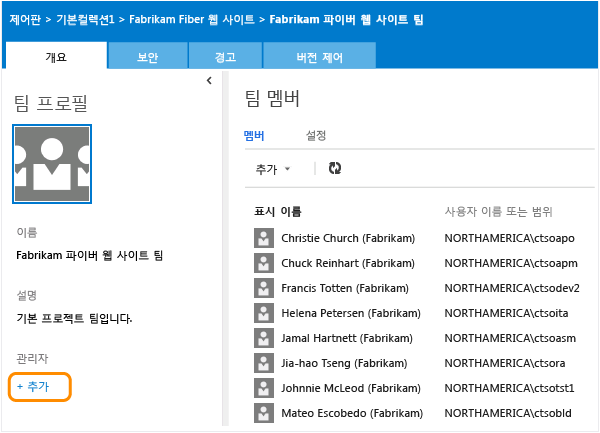This screenshot has height=433, width=600.
Task: Open the 버전 제어 tab
Action: (x=320, y=57)
